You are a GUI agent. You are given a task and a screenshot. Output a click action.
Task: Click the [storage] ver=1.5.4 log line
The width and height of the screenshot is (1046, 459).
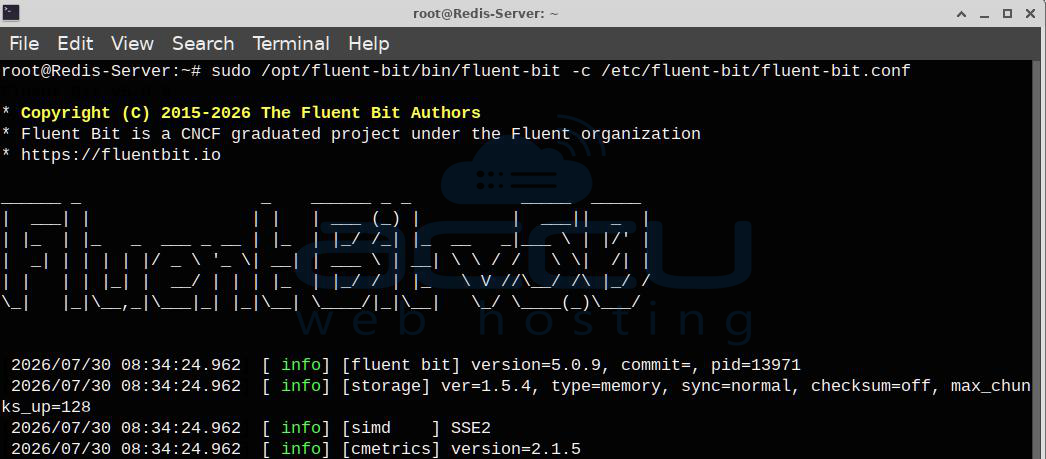pos(521,386)
